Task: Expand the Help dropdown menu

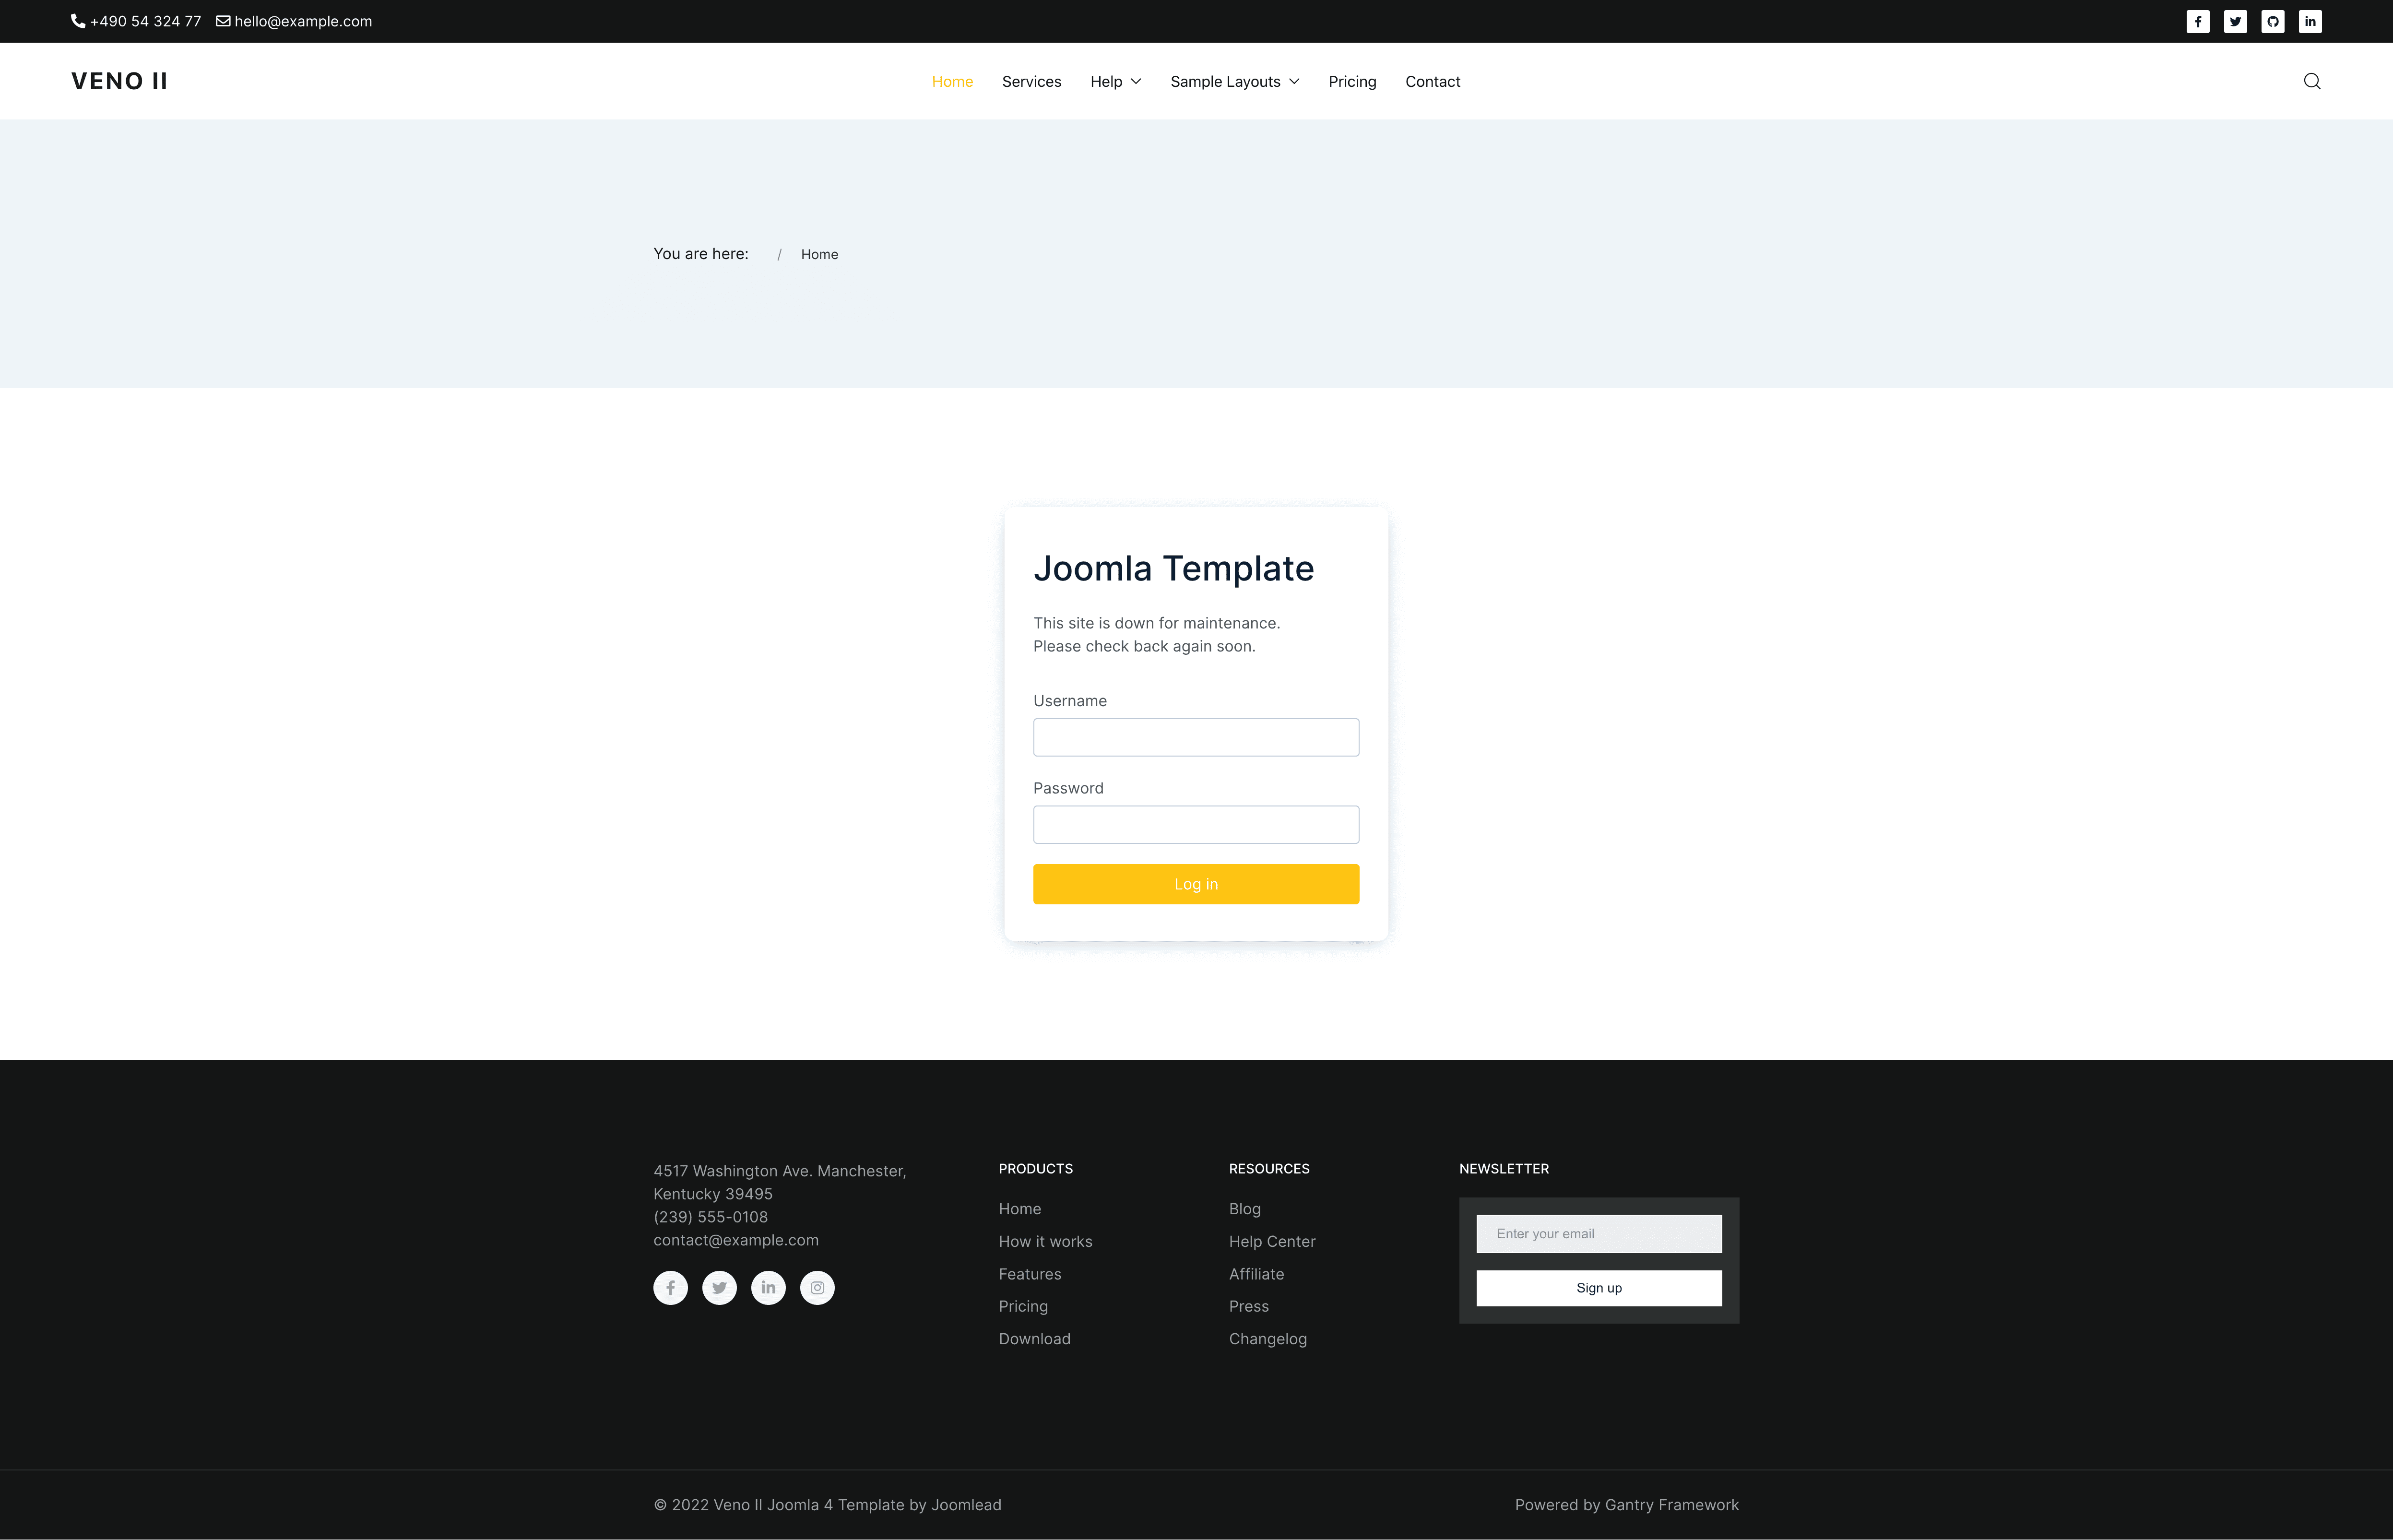Action: click(x=1113, y=80)
